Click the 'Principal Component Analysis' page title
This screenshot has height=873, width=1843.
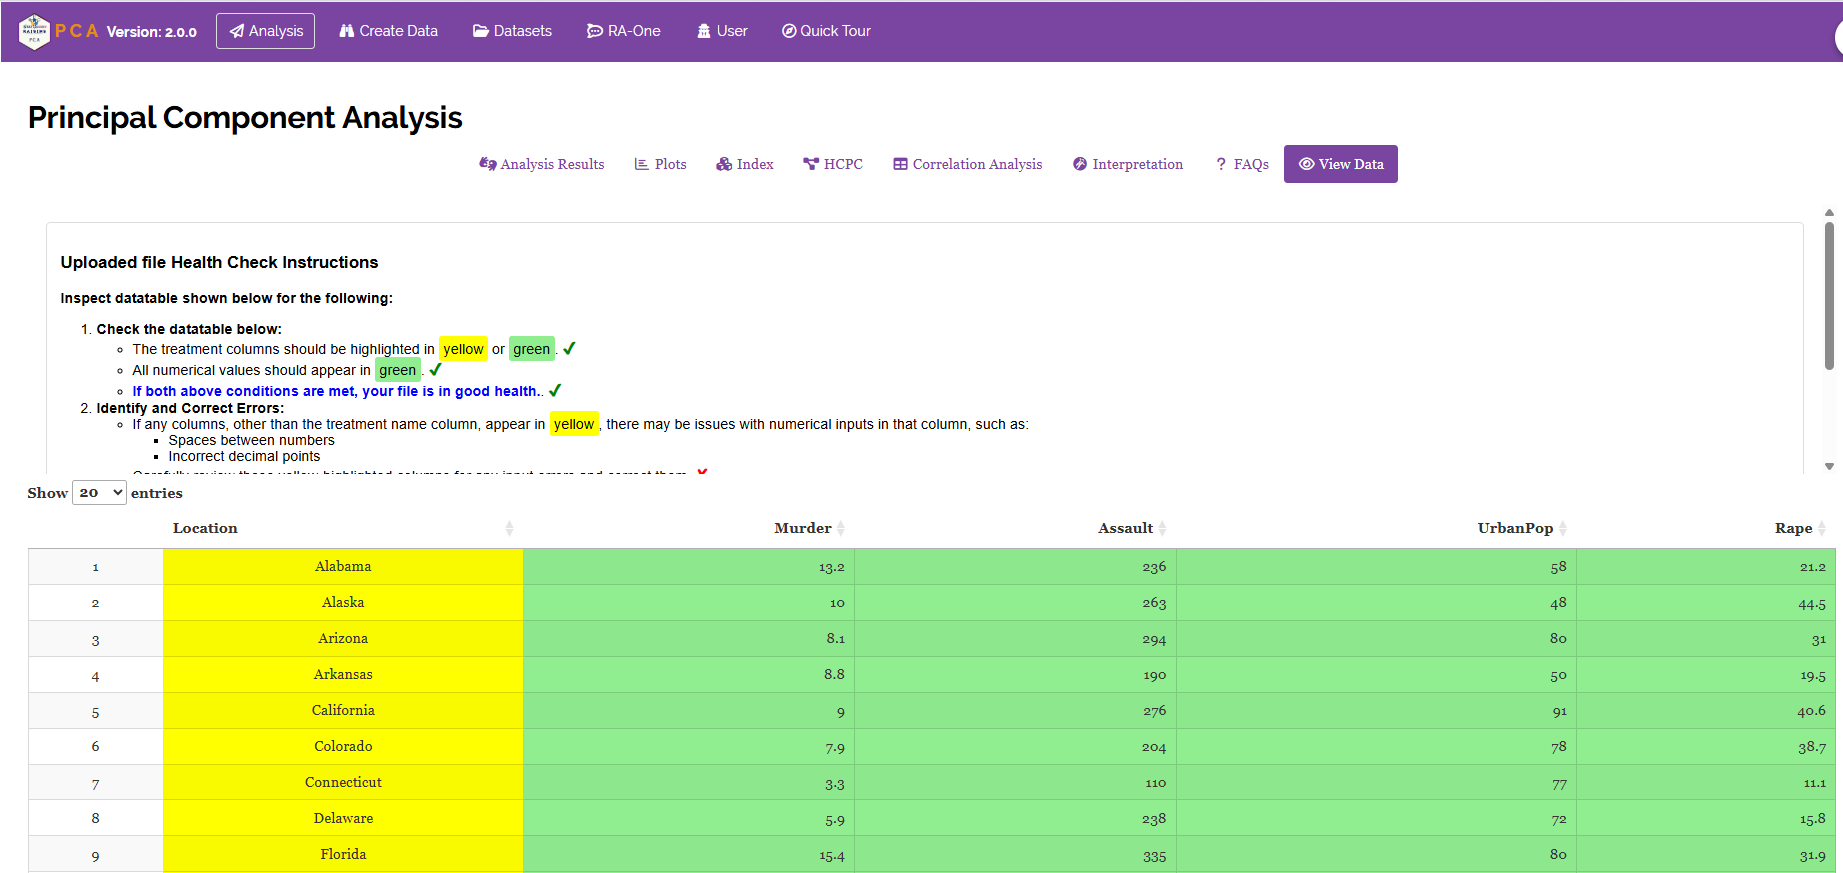click(x=245, y=118)
